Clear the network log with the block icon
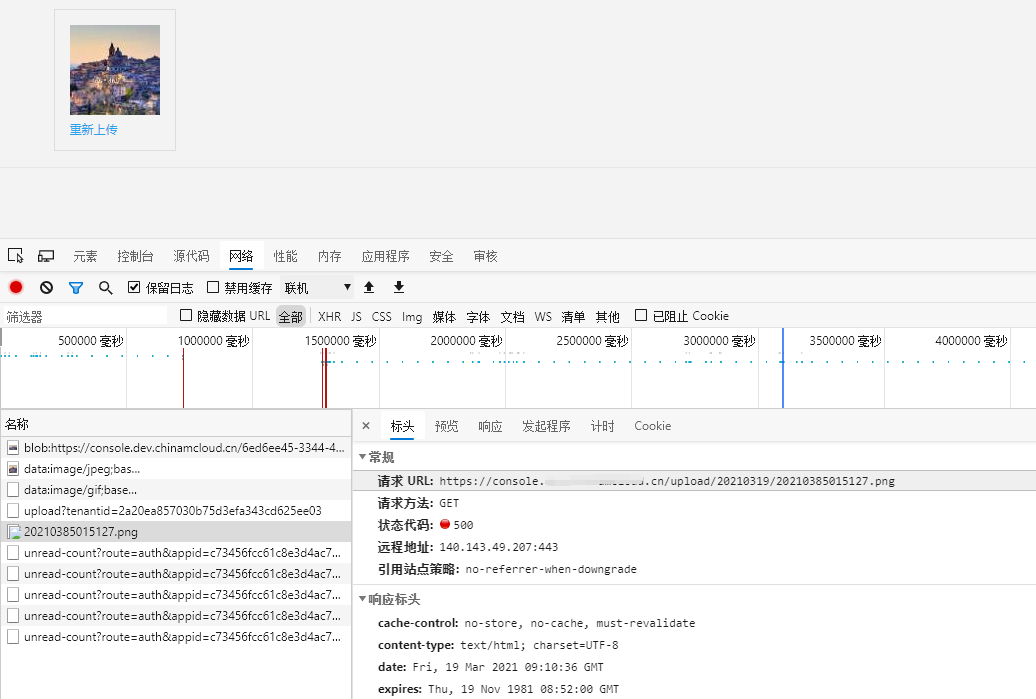 (x=46, y=288)
